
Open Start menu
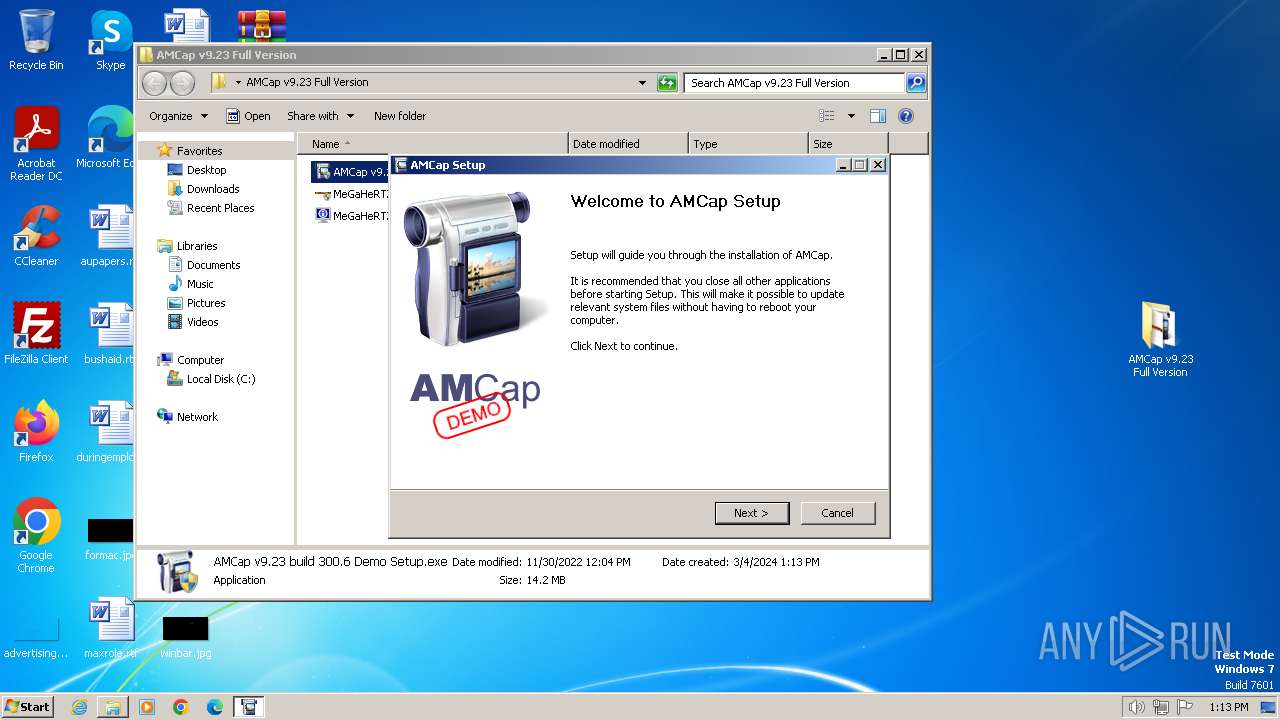(28, 707)
